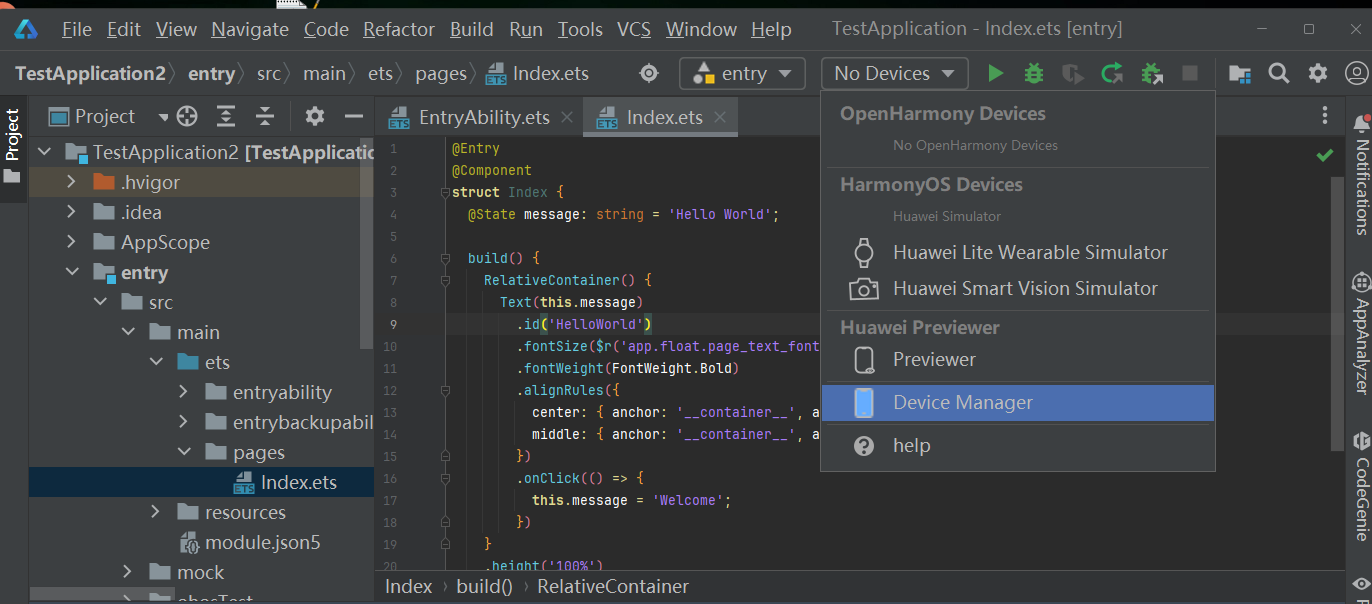Close the EntryAbility.ets tab
Viewport: 1372px width, 604px height.
pos(567,117)
